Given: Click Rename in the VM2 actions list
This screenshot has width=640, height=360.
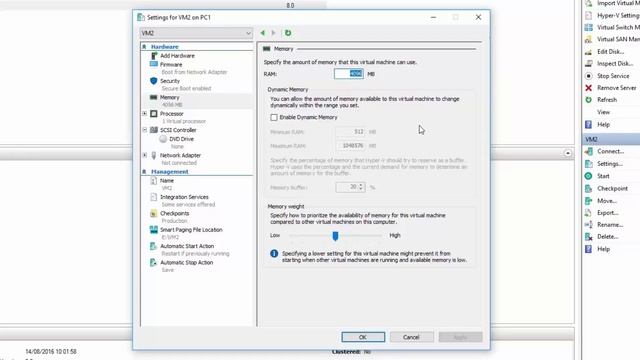Looking at the screenshot, I should [610, 225].
